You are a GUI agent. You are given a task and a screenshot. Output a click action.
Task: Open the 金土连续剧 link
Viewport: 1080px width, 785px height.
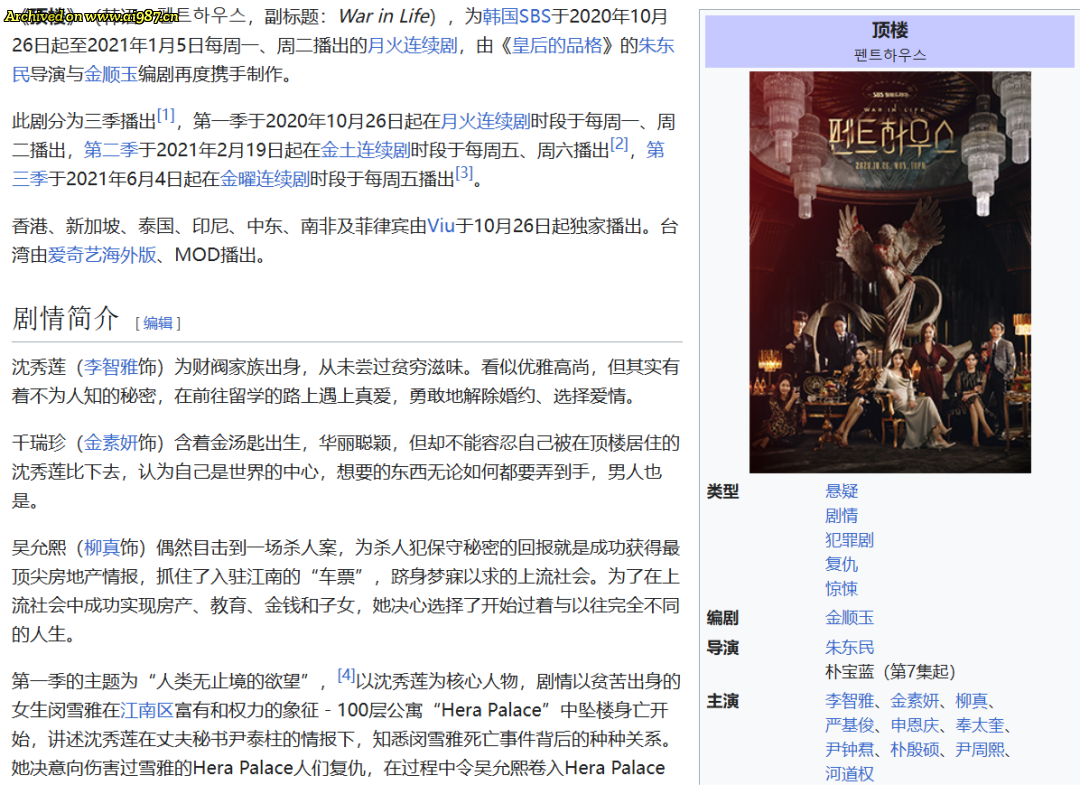365,149
